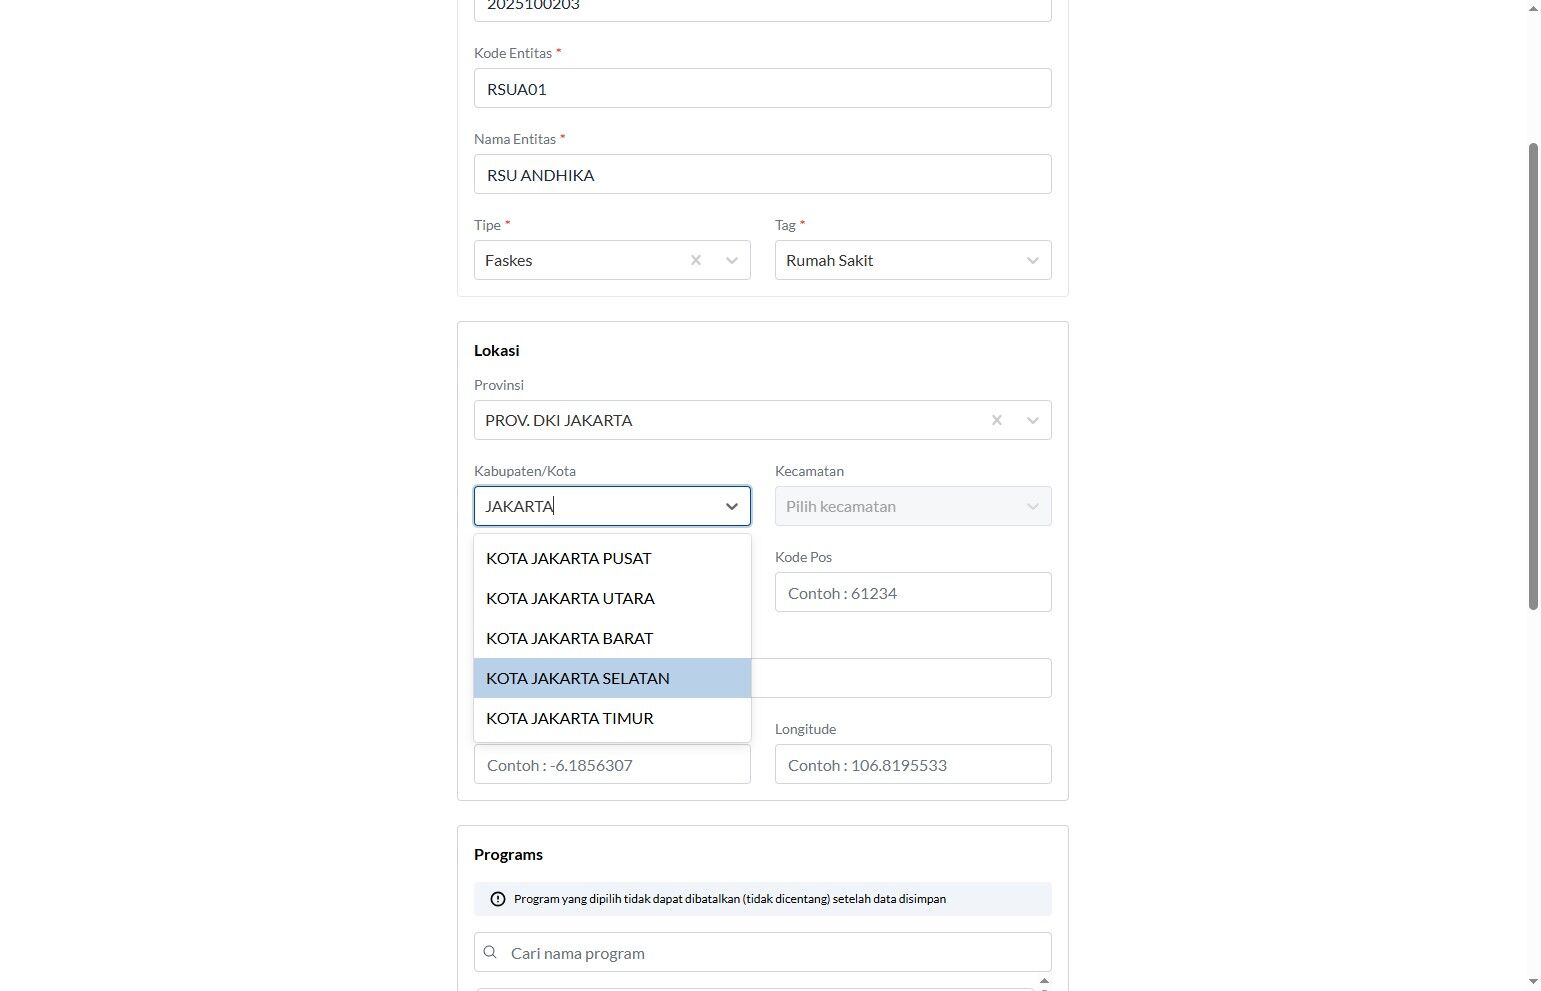Open the Provinsi dropdown chevron

click(x=1033, y=420)
